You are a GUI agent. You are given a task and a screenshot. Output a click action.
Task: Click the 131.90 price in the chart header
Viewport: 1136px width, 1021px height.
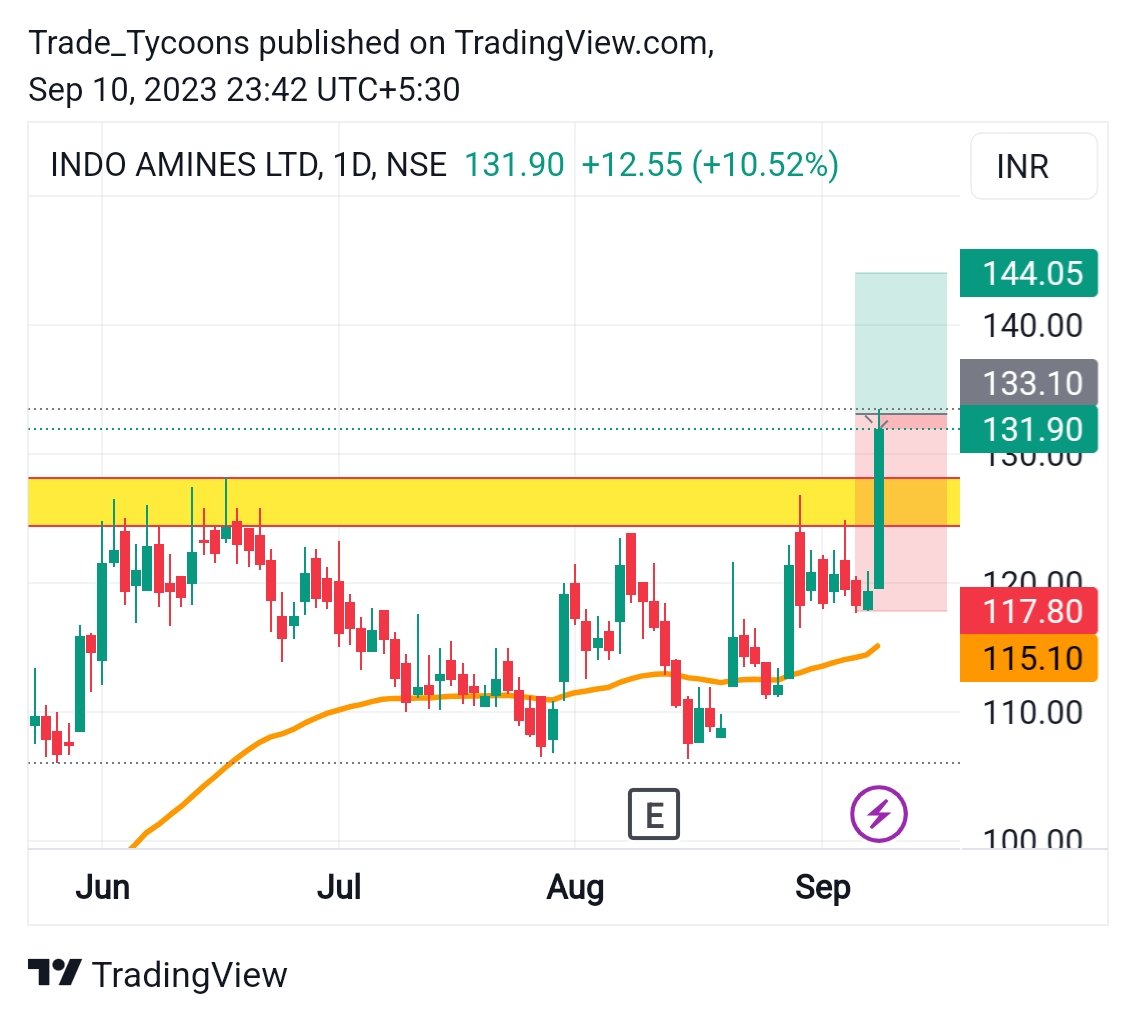[514, 164]
